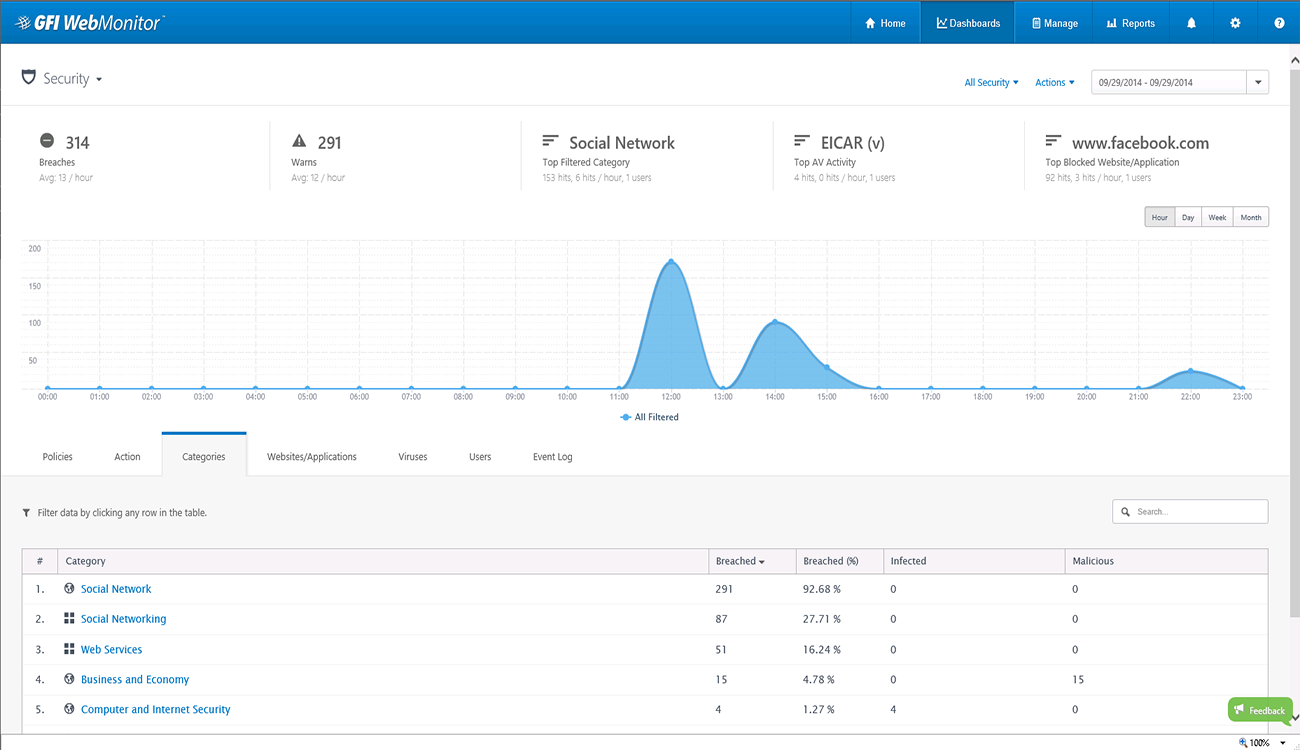Viewport: 1300px width, 750px height.
Task: Click globe icon beside Business and Economy
Action: point(70,678)
